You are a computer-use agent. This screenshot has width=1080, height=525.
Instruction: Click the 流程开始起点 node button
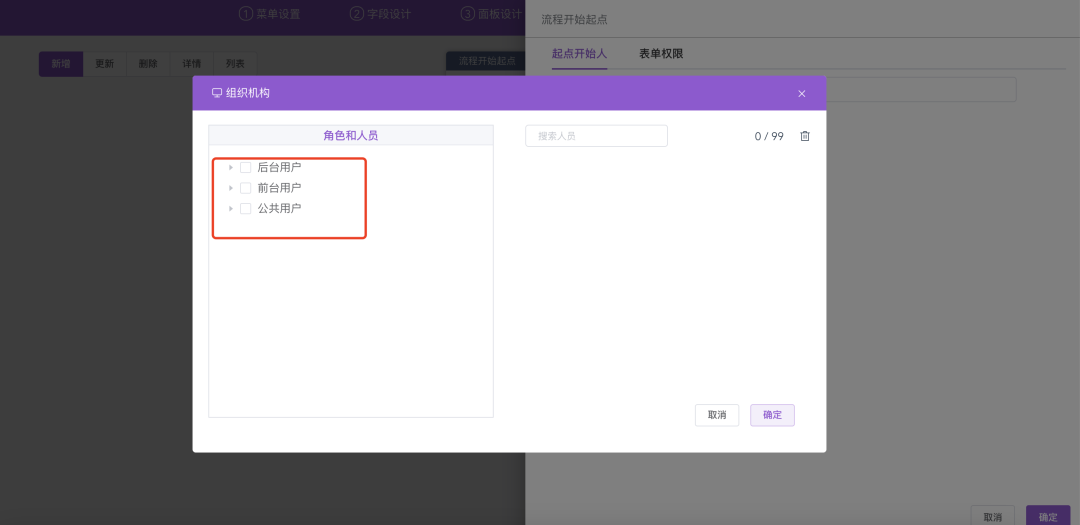tap(486, 61)
